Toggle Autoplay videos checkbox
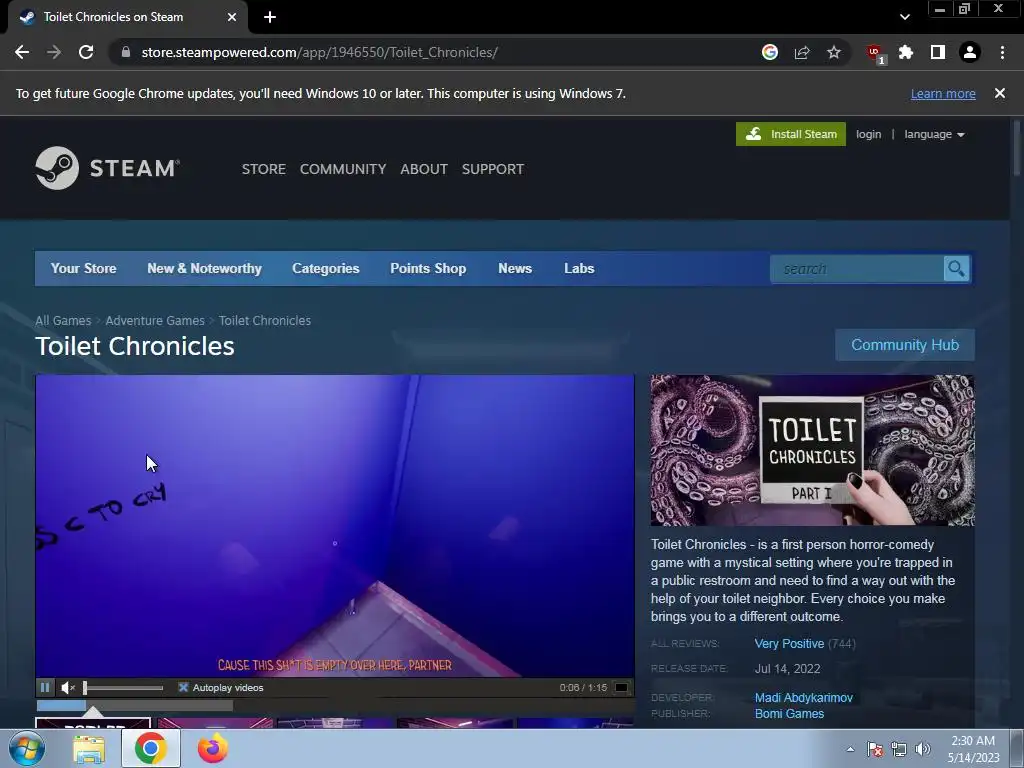 click(x=184, y=687)
